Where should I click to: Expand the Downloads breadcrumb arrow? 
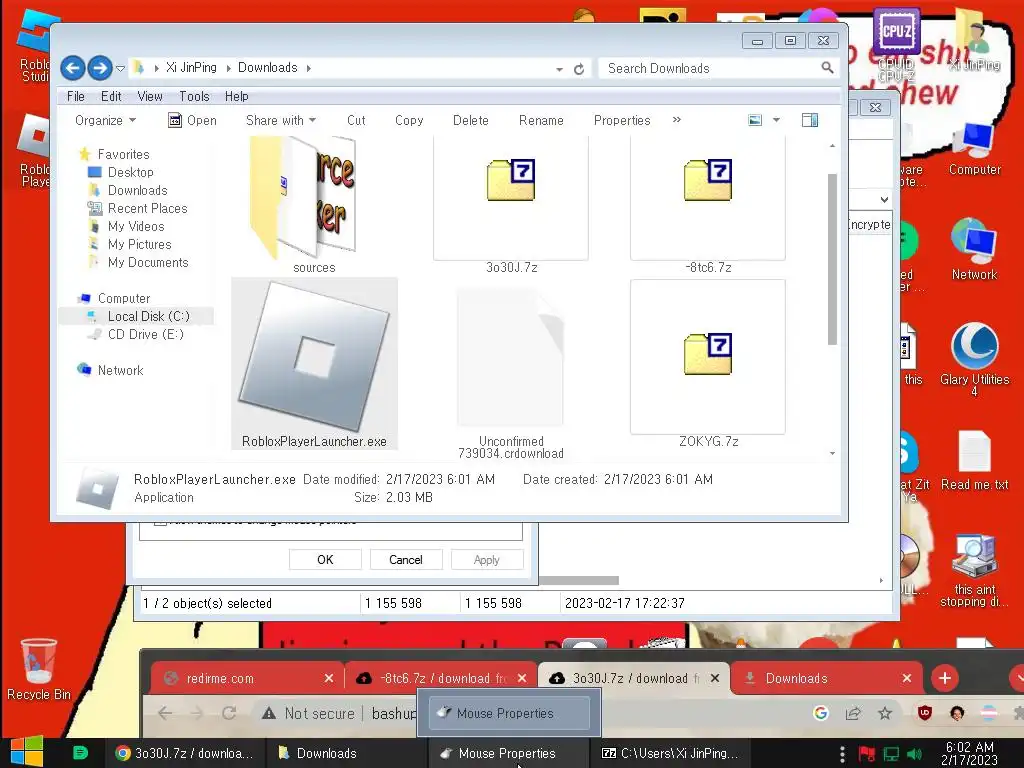pyautogui.click(x=308, y=68)
